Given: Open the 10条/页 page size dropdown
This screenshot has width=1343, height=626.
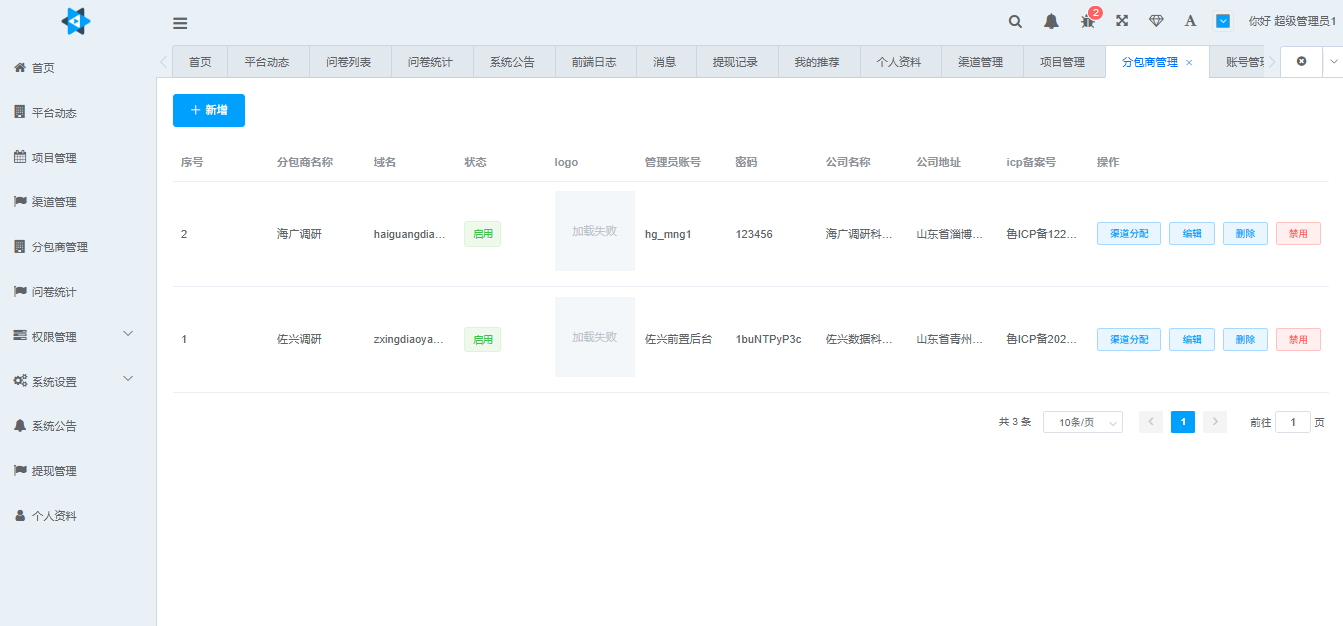Looking at the screenshot, I should 1082,421.
